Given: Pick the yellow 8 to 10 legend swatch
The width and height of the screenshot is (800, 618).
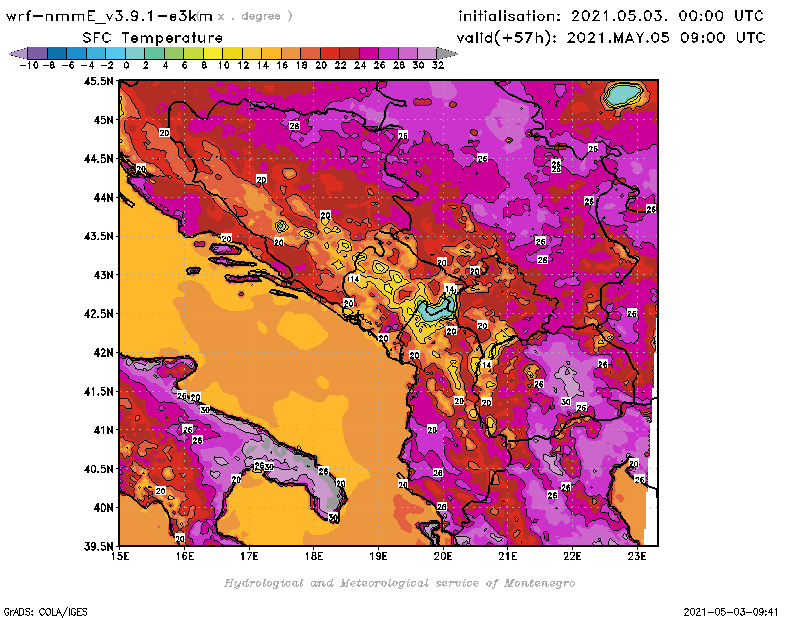Looking at the screenshot, I should click(213, 53).
